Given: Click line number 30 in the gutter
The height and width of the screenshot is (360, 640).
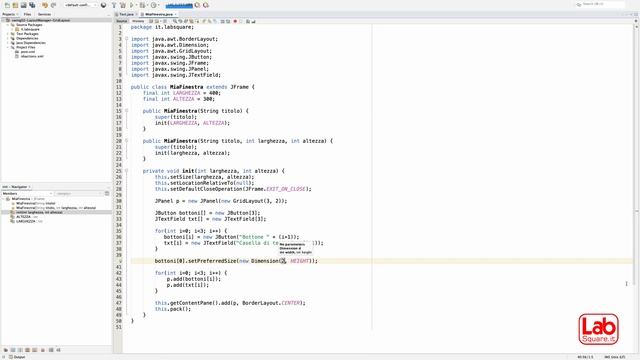Looking at the screenshot, I should pyautogui.click(x=119, y=201).
